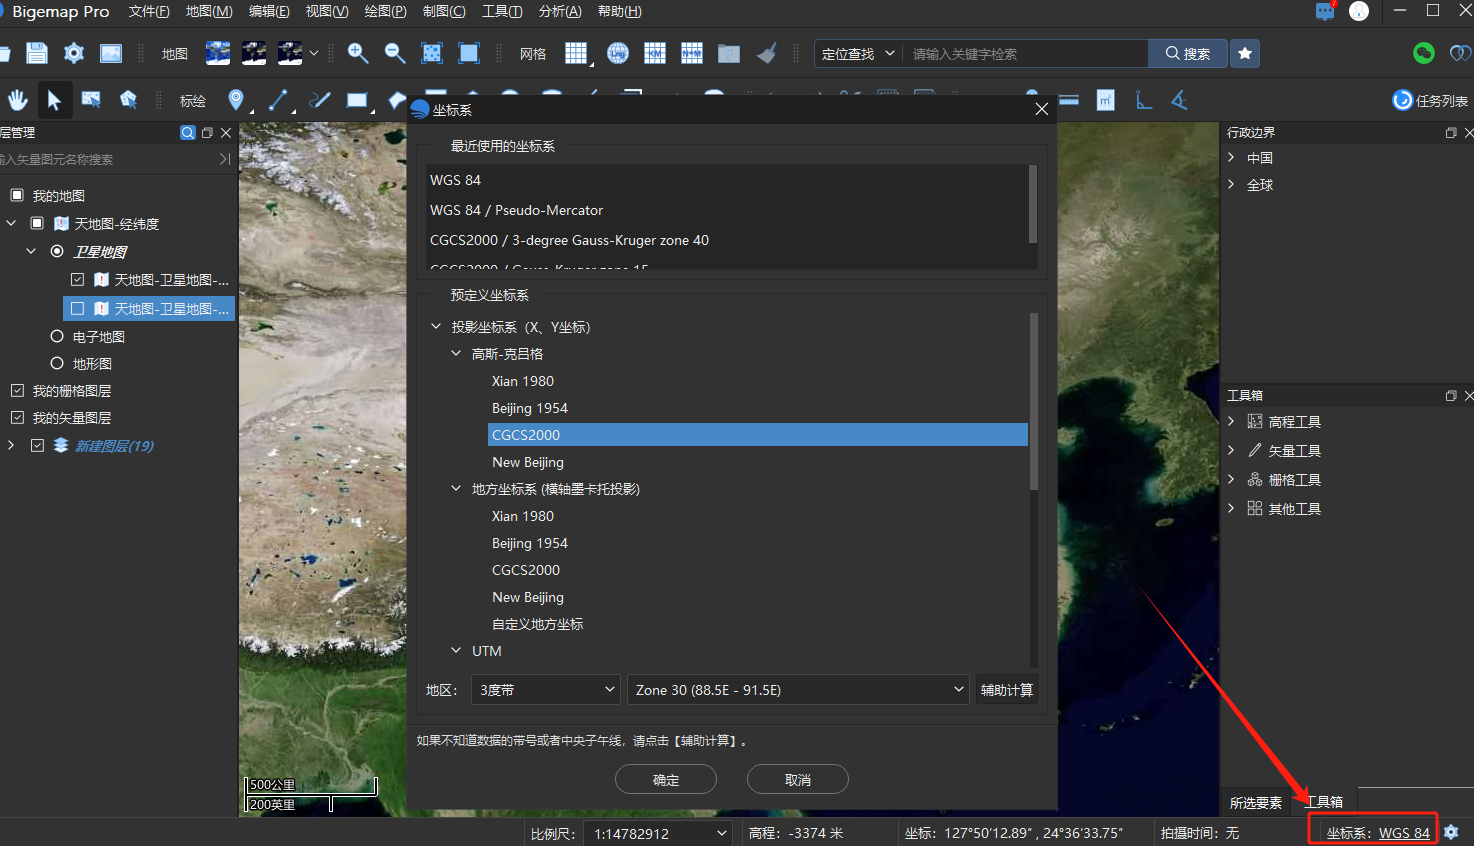Toggle 天地图-经纬度 checkbox
This screenshot has height=846, width=1474.
click(x=37, y=223)
